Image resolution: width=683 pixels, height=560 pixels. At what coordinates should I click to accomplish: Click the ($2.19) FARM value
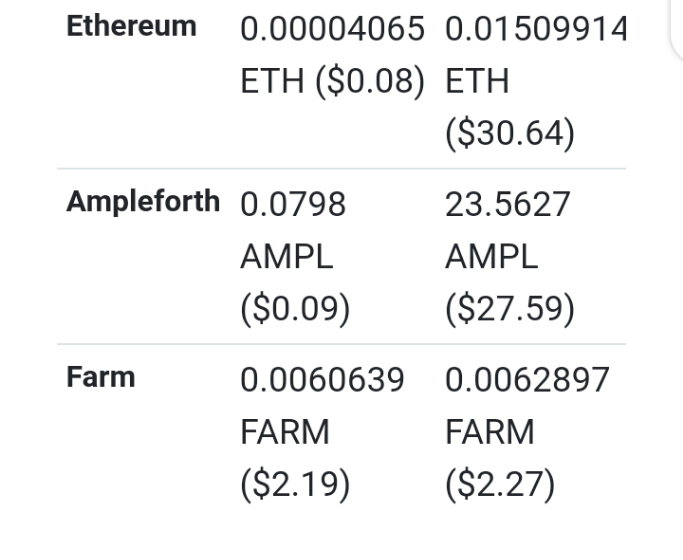(x=295, y=485)
